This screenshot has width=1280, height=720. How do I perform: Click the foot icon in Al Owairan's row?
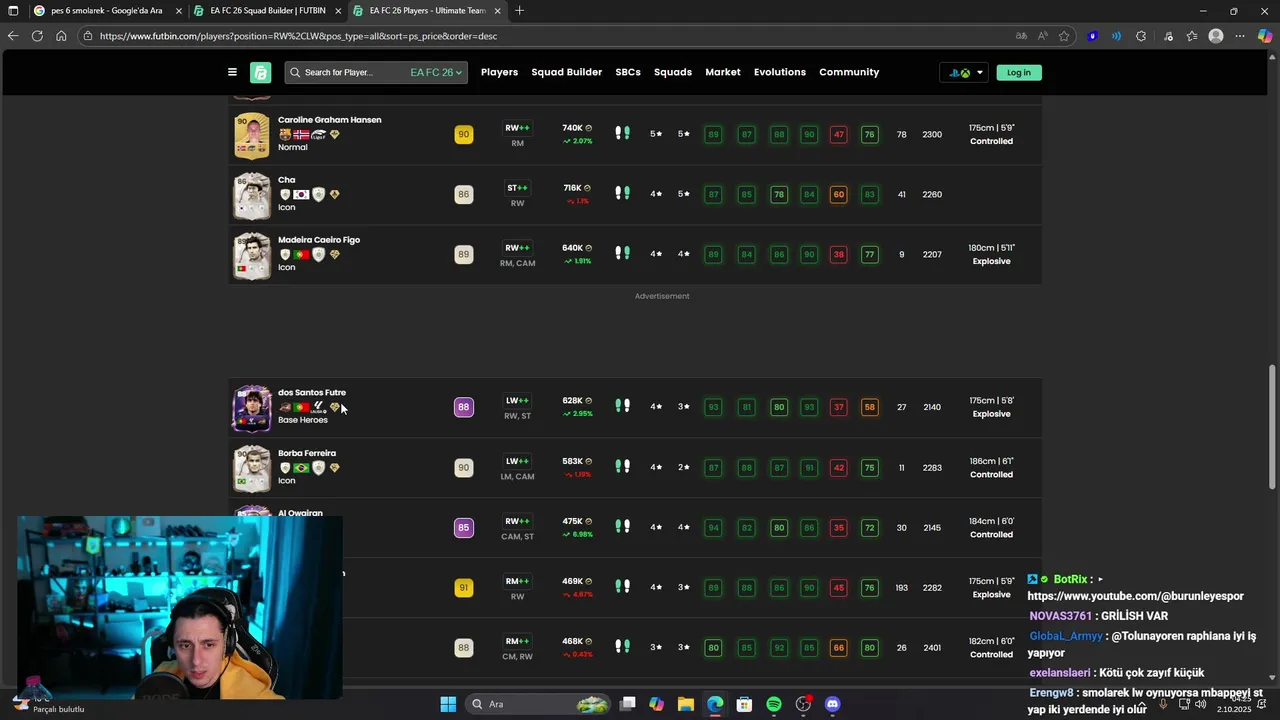point(622,527)
